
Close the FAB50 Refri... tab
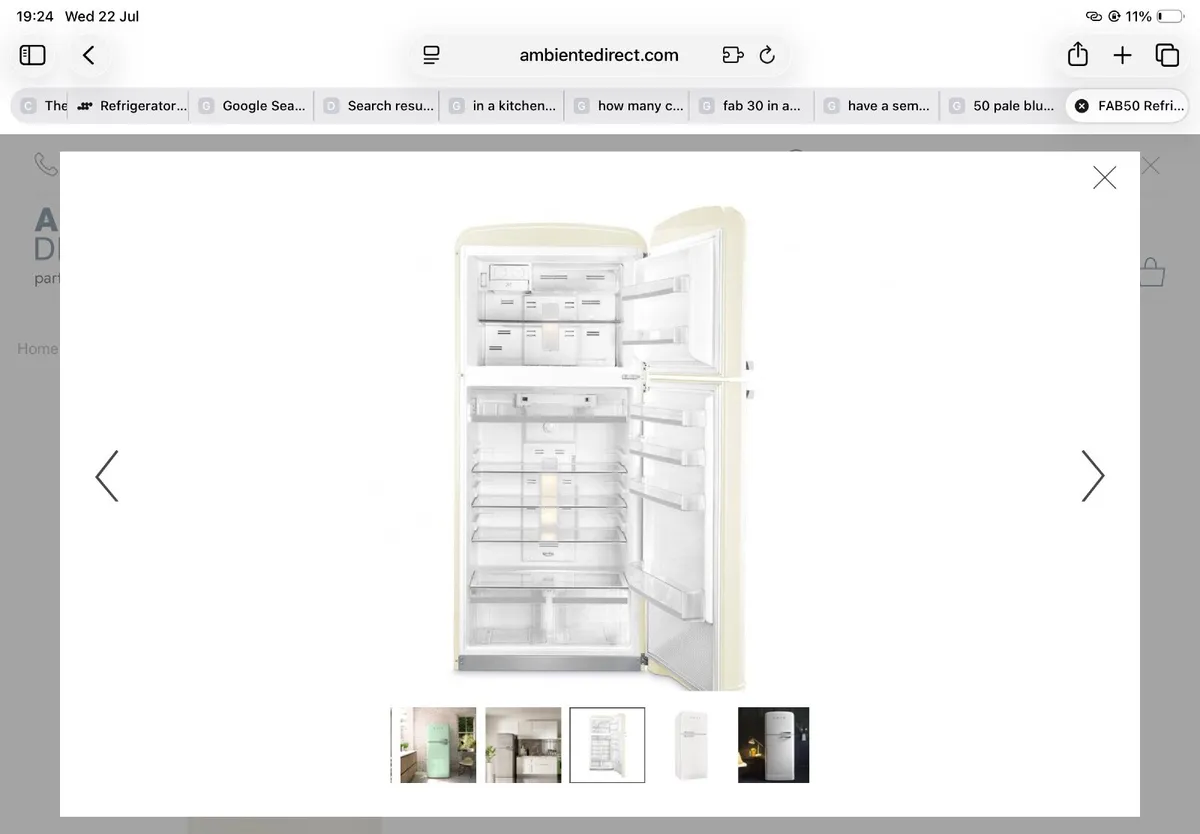pos(1081,106)
